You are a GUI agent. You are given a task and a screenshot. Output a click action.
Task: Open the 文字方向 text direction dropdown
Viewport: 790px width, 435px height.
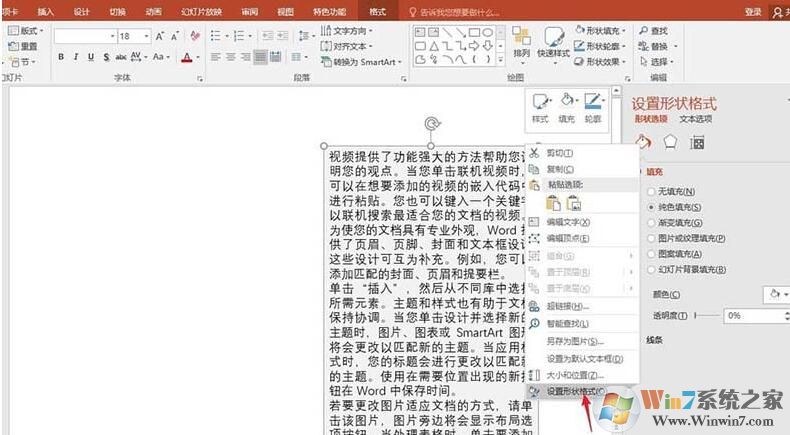(347, 31)
